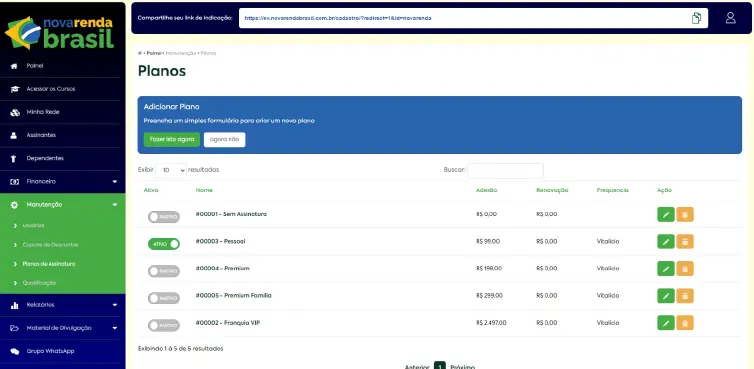Click the Painel breadcrumb link

click(154, 53)
